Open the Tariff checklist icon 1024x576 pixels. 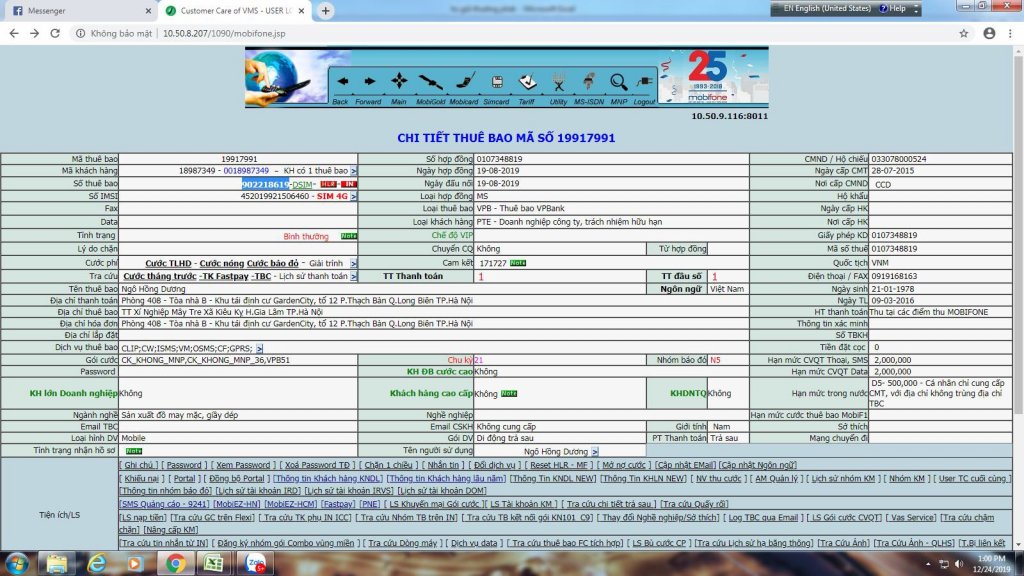click(x=527, y=82)
